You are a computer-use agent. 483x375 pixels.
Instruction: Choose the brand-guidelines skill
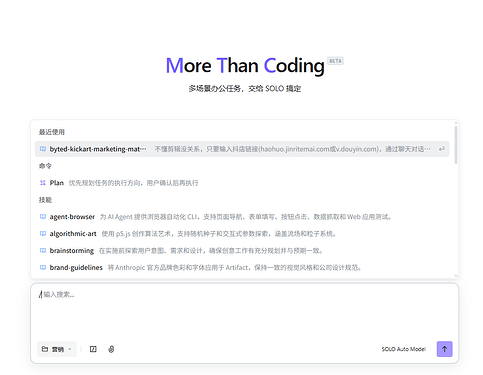coord(242,267)
